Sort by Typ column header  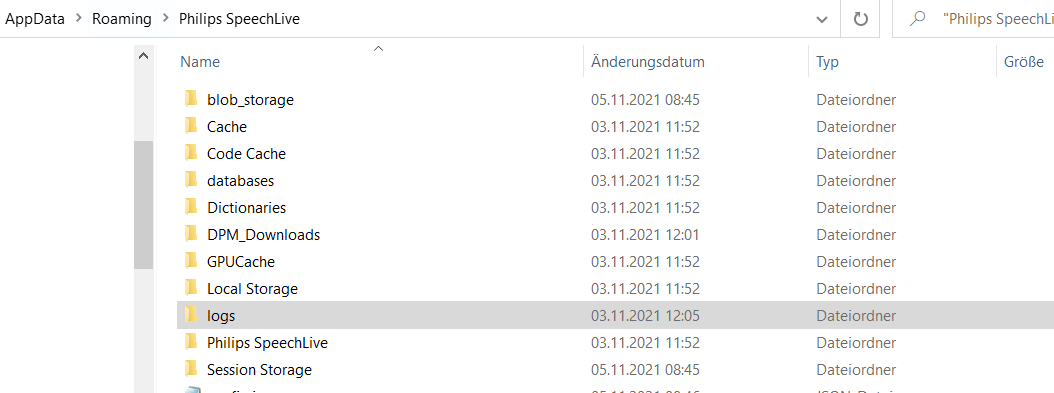tap(827, 62)
